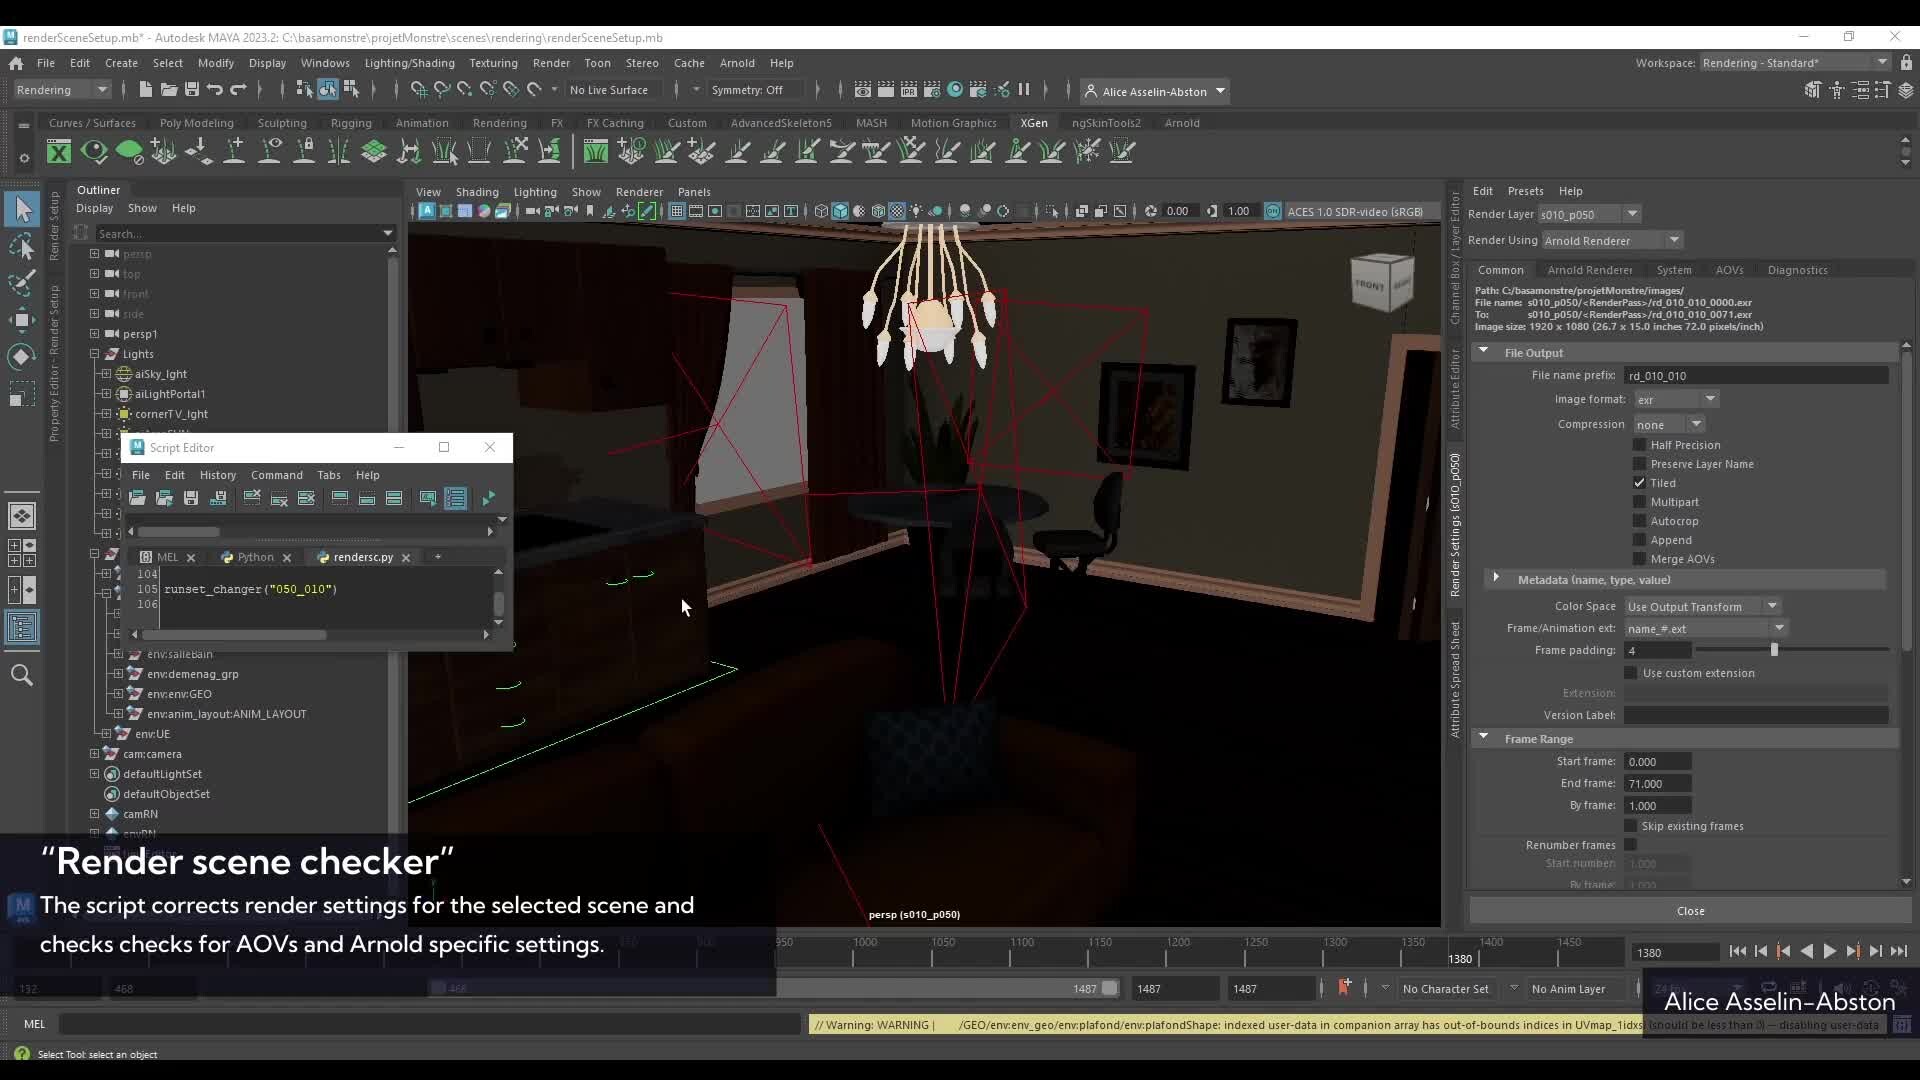Screen dimensions: 1920x1080
Task: Open the Render Layer dropdown
Action: [x=1633, y=214]
